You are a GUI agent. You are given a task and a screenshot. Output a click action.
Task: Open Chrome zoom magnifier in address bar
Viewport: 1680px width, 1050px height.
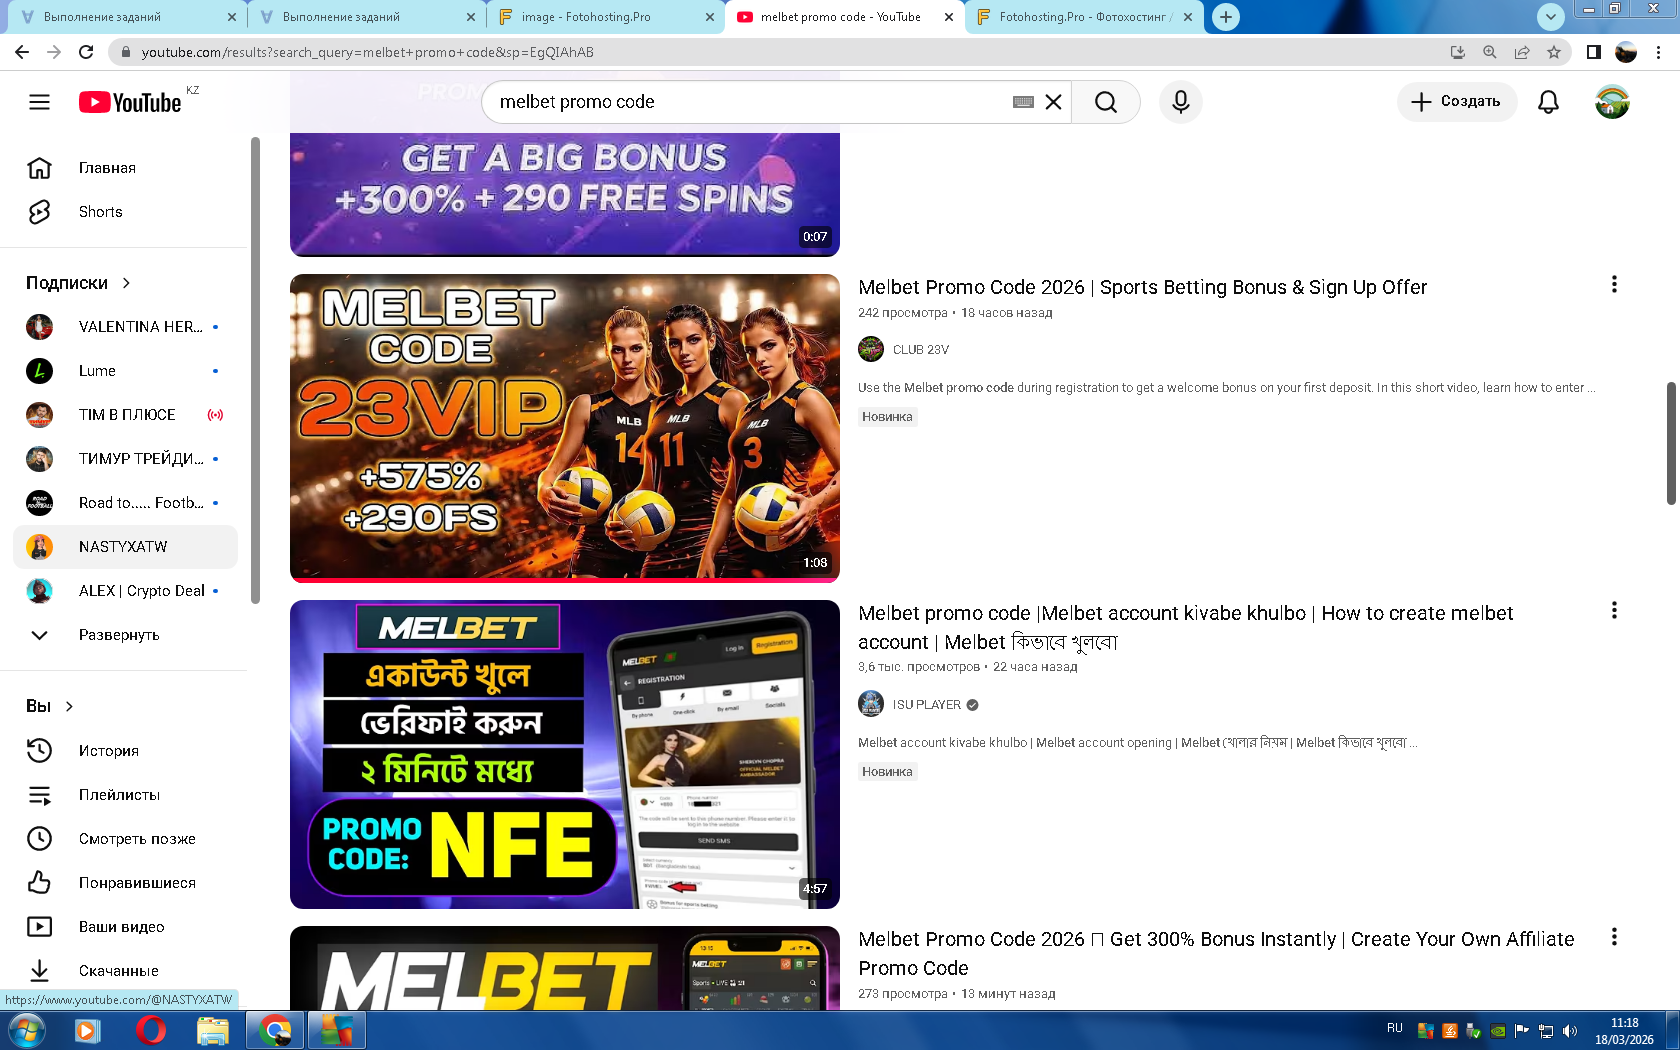pyautogui.click(x=1490, y=52)
